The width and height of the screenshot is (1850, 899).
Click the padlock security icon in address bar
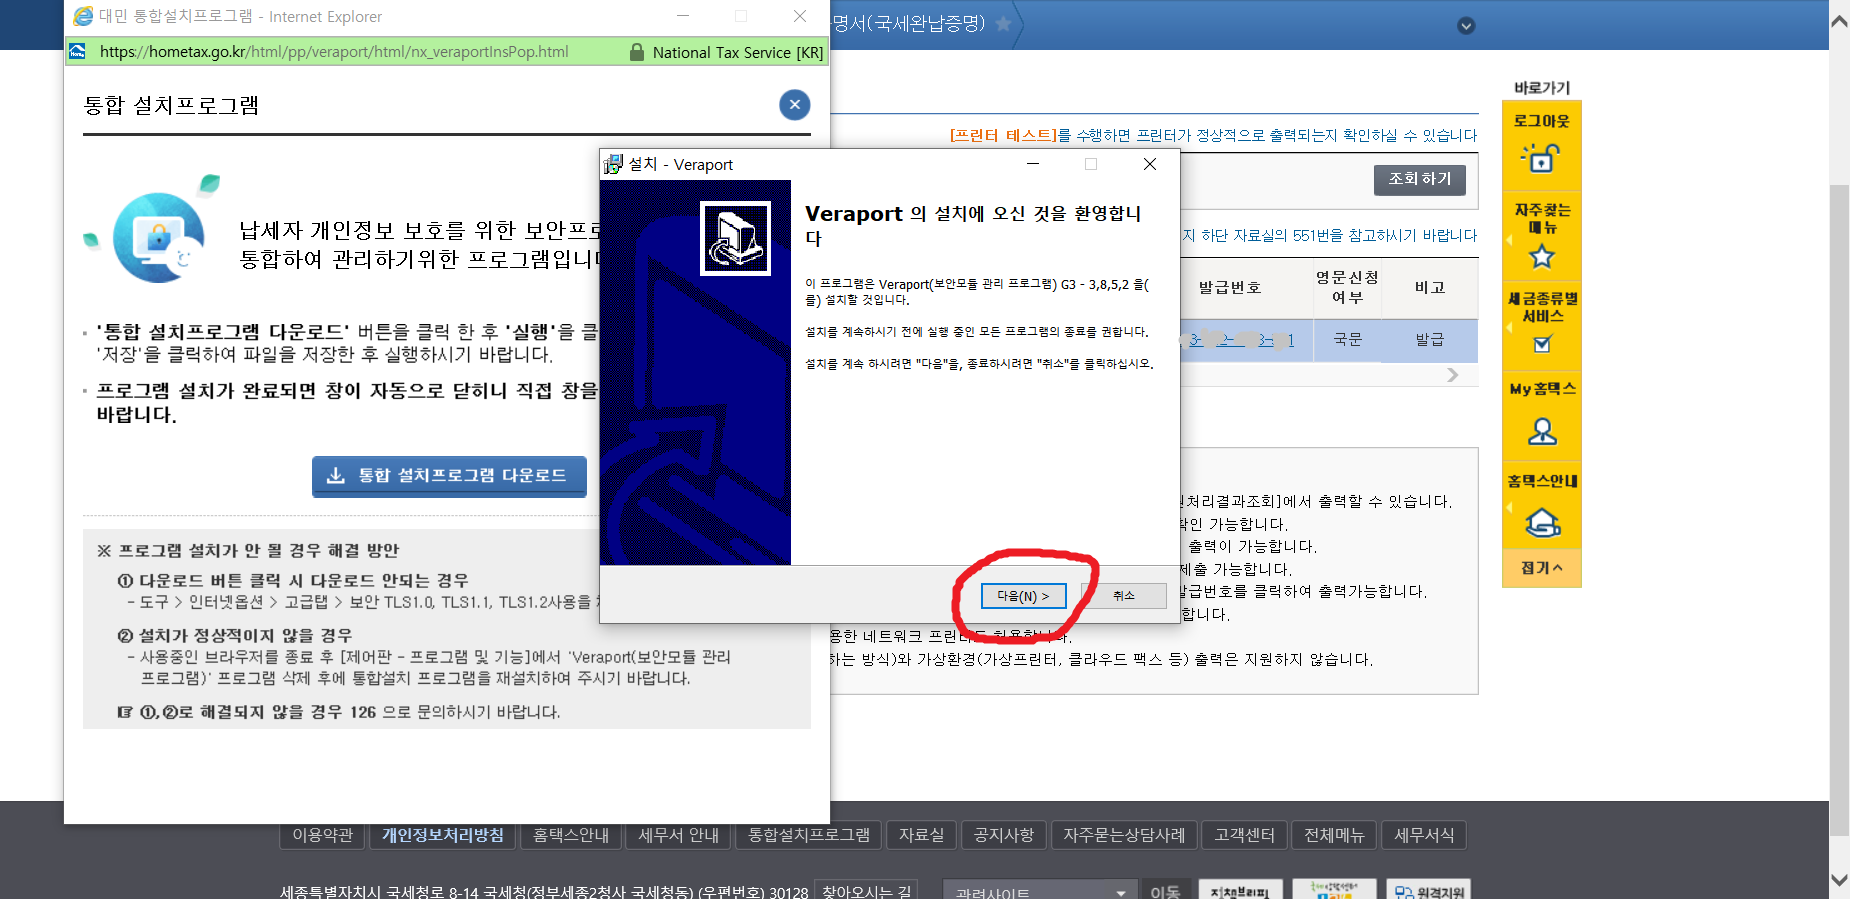click(x=636, y=52)
